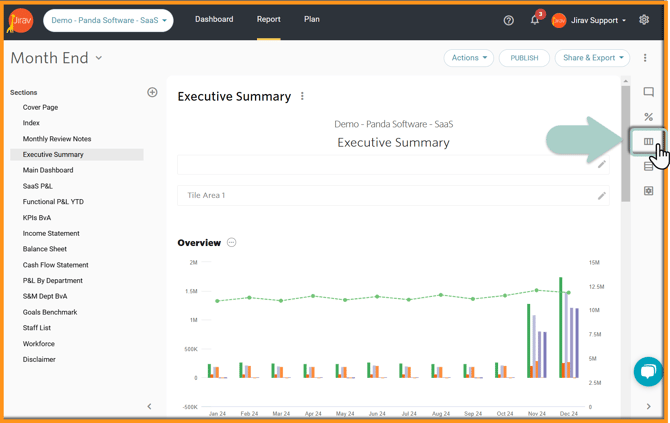This screenshot has width=670, height=423.
Task: Edit Tile Area 1 with pencil icon
Action: [601, 196]
